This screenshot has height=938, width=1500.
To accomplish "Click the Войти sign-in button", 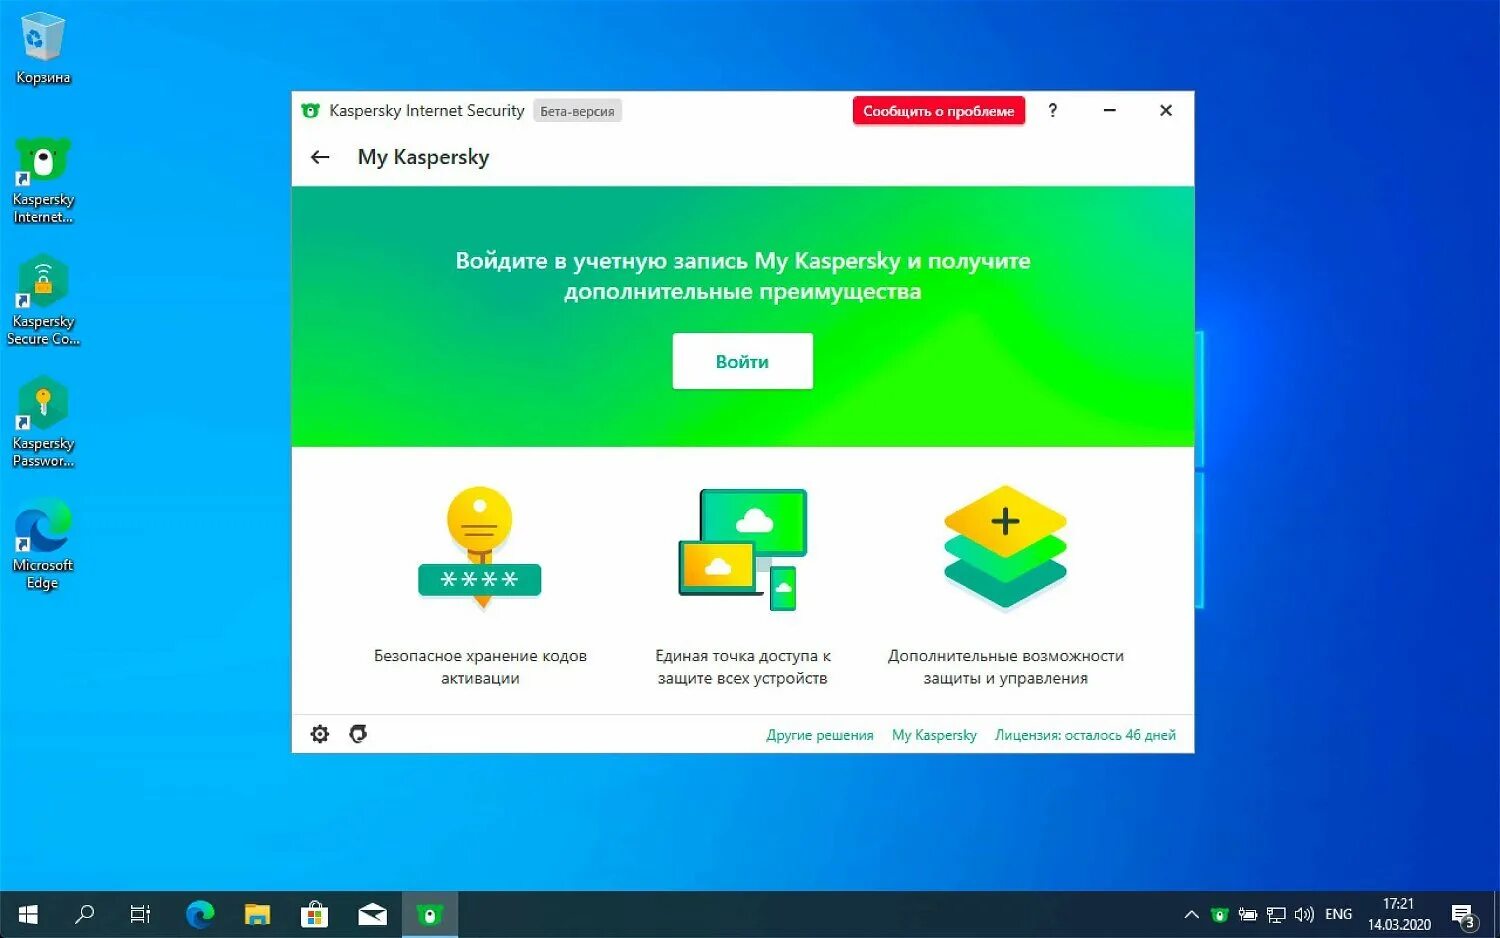I will tap(742, 361).
